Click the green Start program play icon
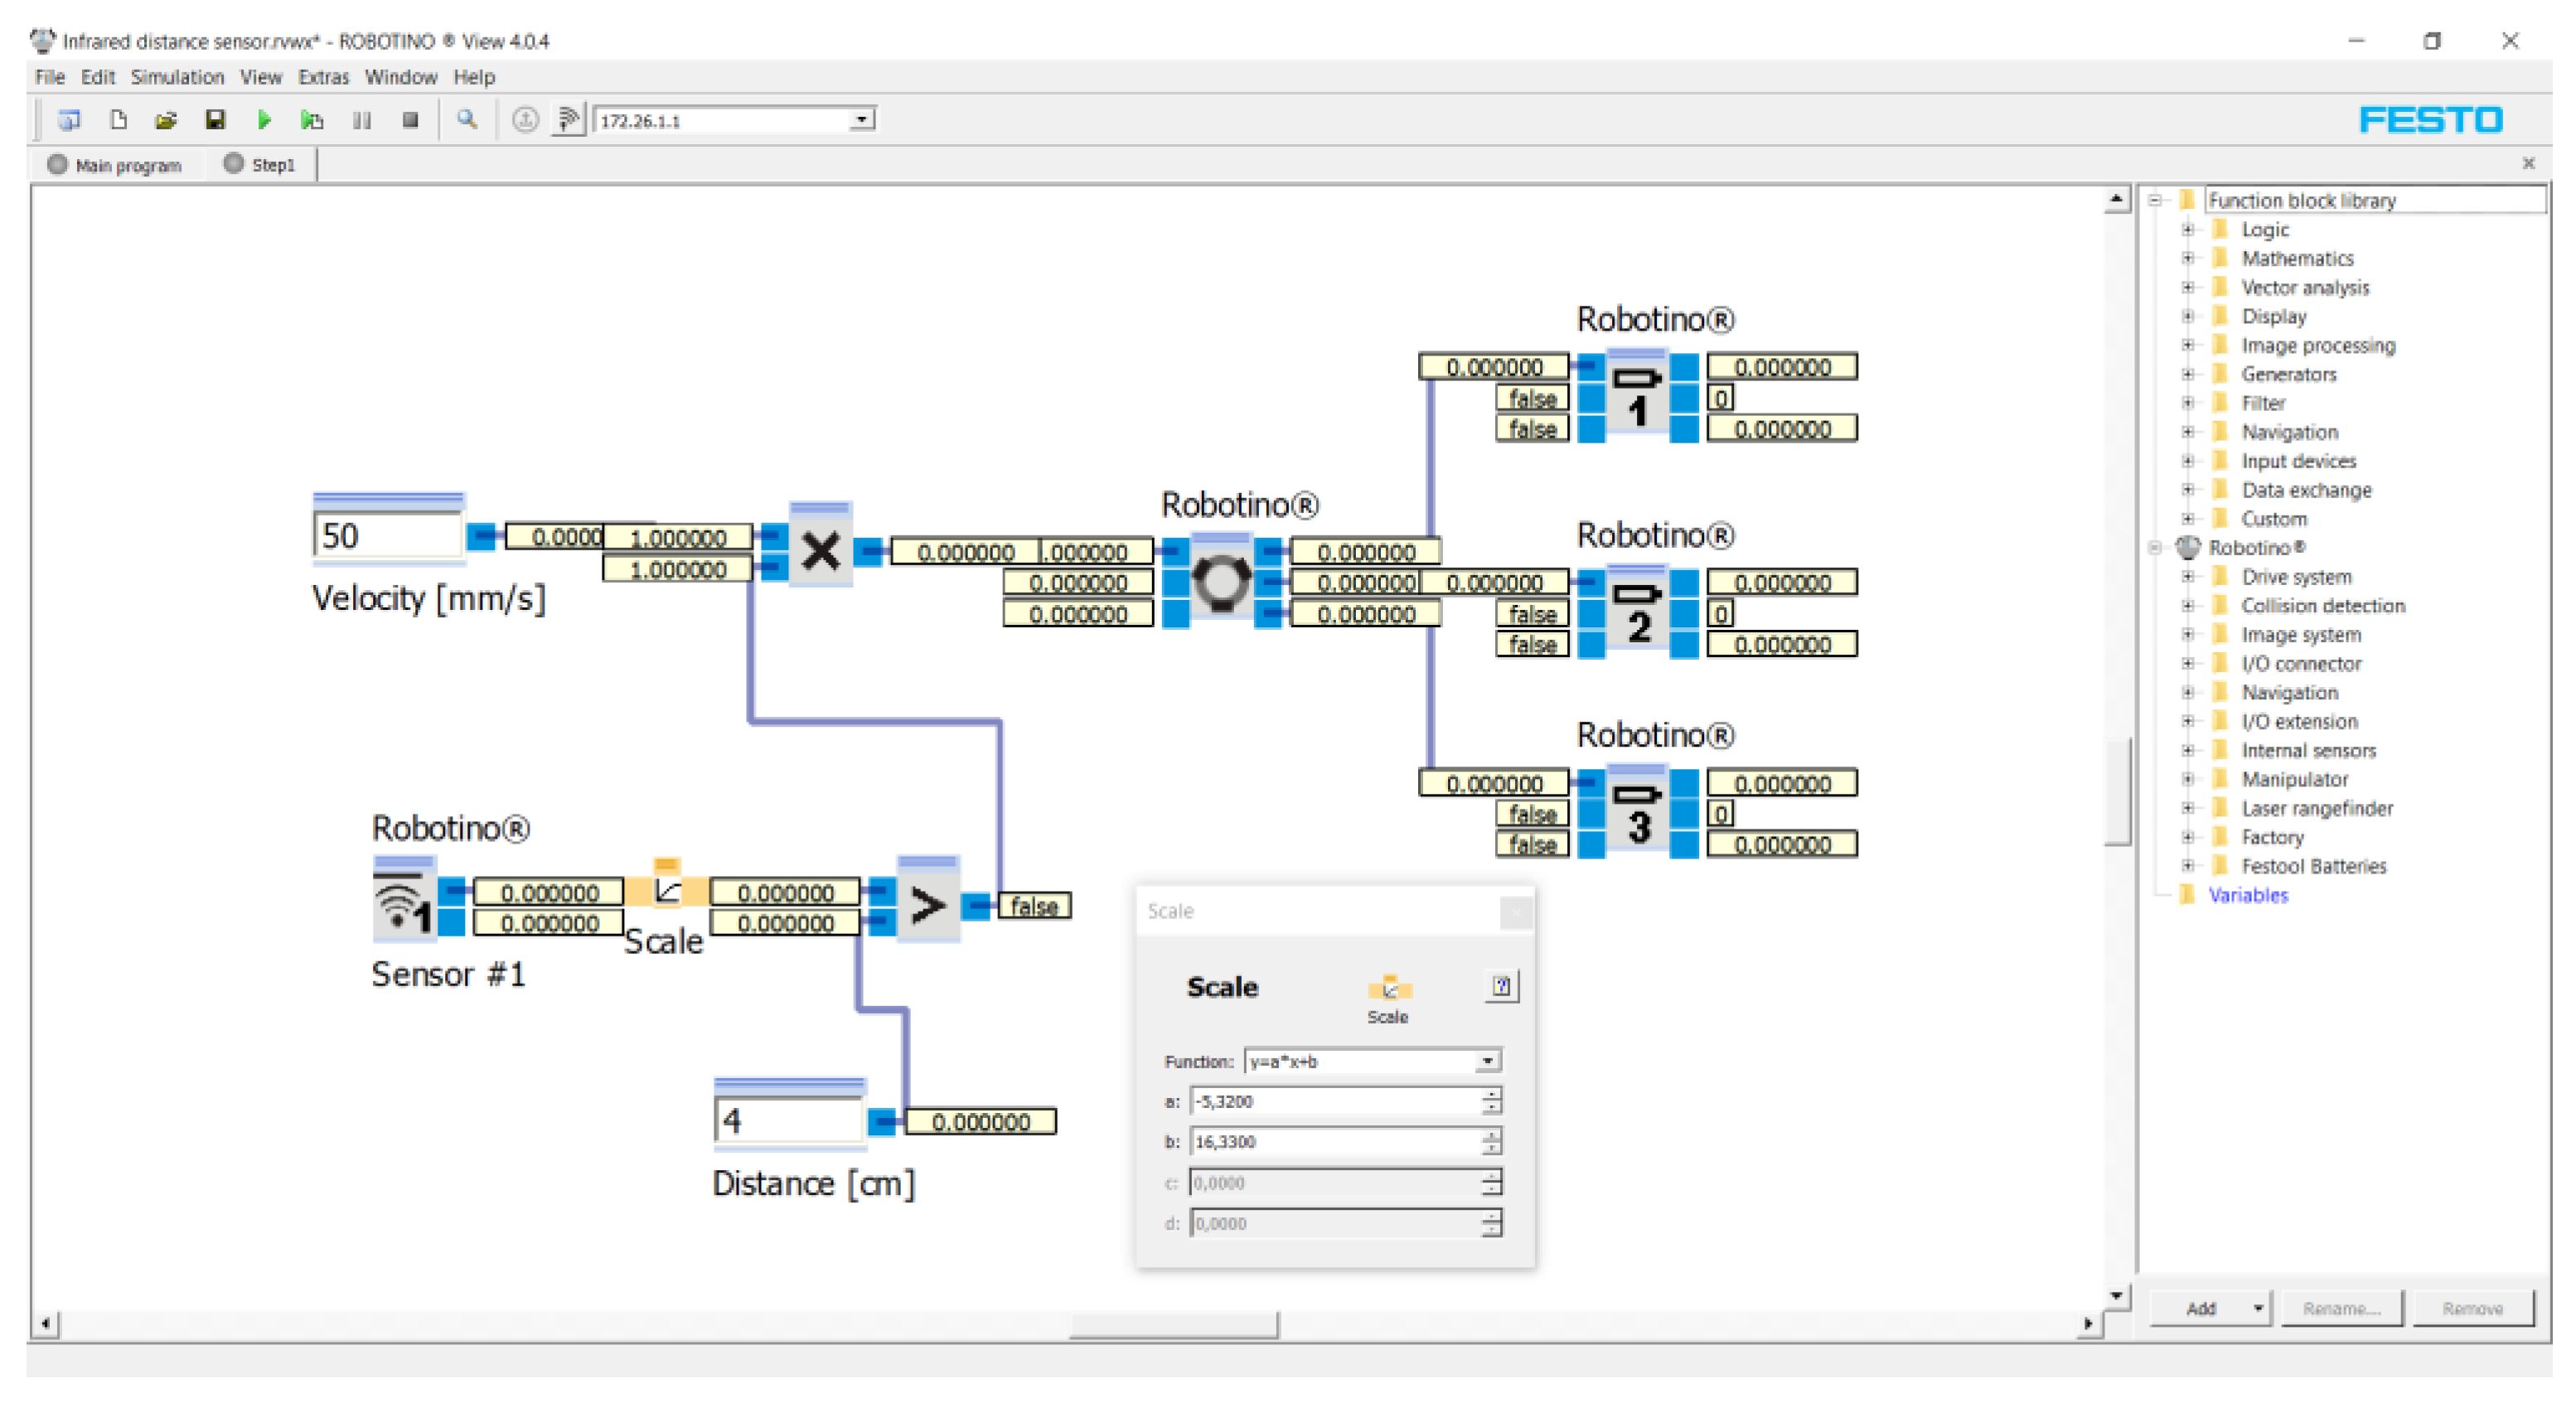 pyautogui.click(x=264, y=120)
